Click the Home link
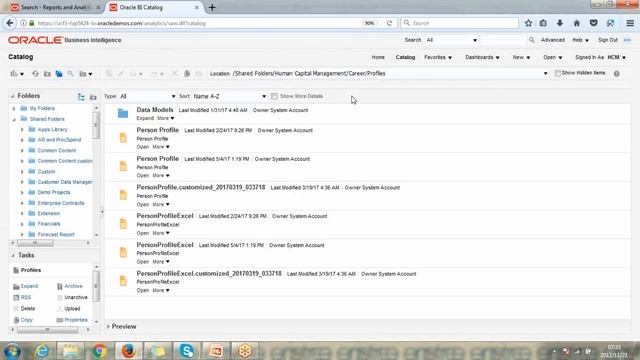The height and width of the screenshot is (360, 640). [x=378, y=58]
